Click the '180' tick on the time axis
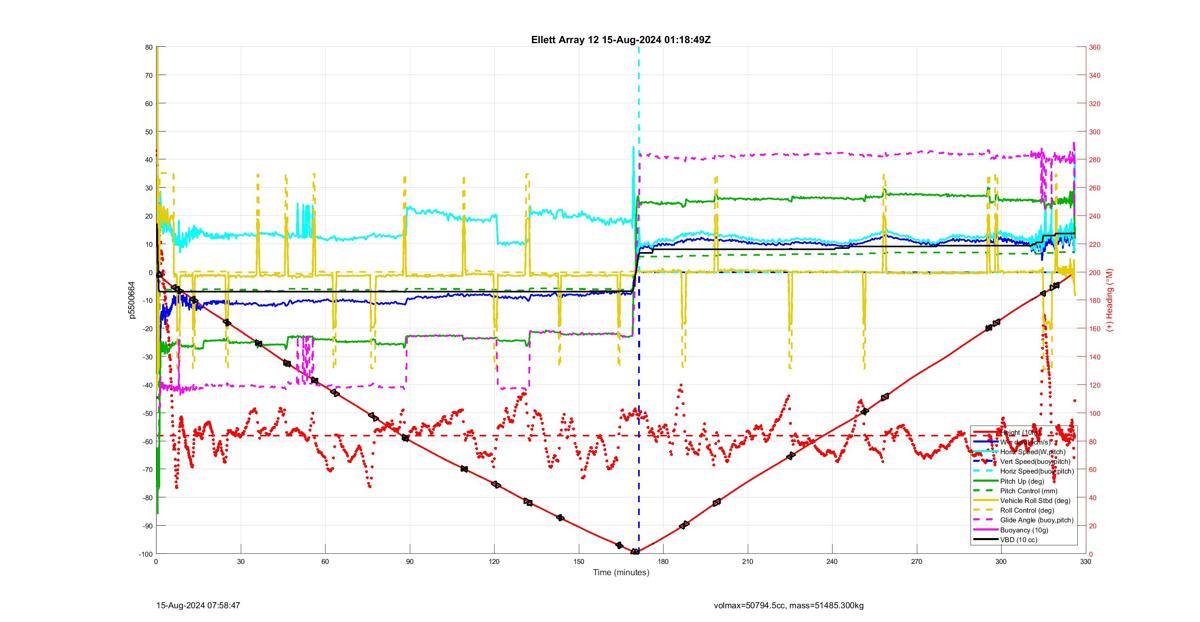 pyautogui.click(x=663, y=561)
